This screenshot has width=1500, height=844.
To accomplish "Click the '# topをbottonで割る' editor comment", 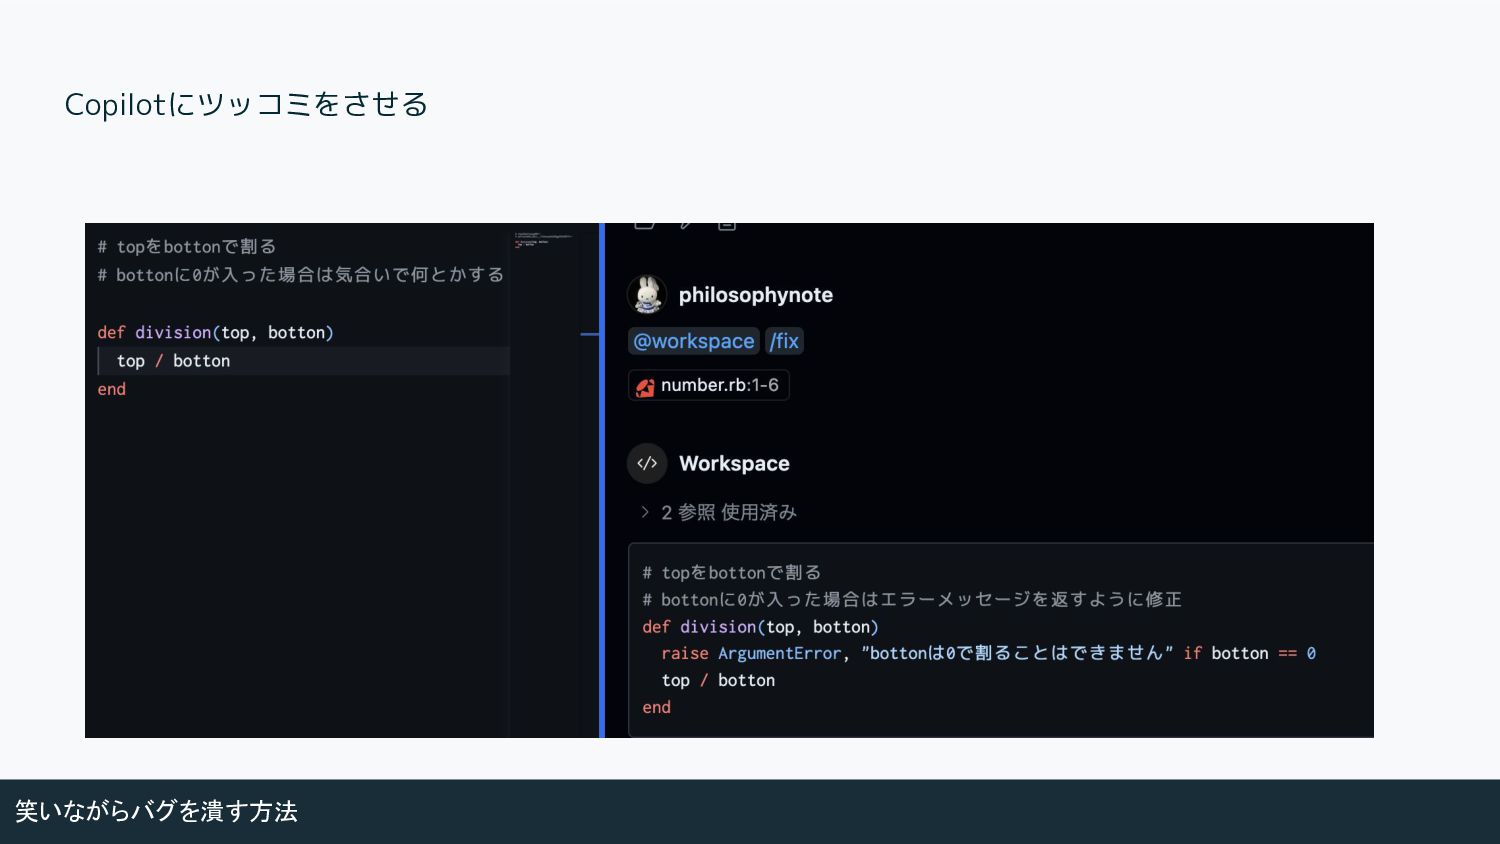I will [x=187, y=246].
